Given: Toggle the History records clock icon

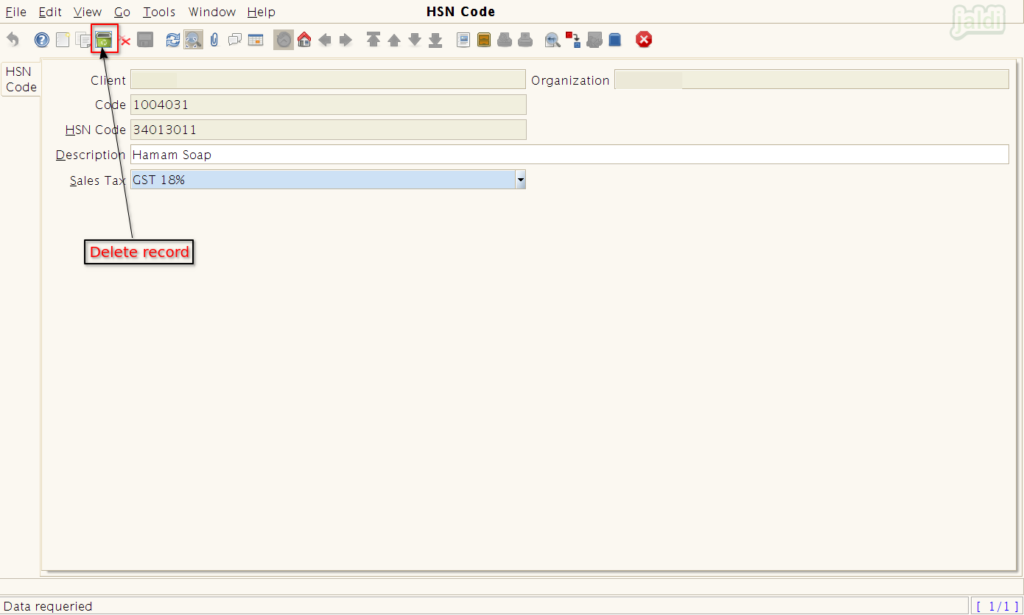Looking at the screenshot, I should click(x=283, y=40).
